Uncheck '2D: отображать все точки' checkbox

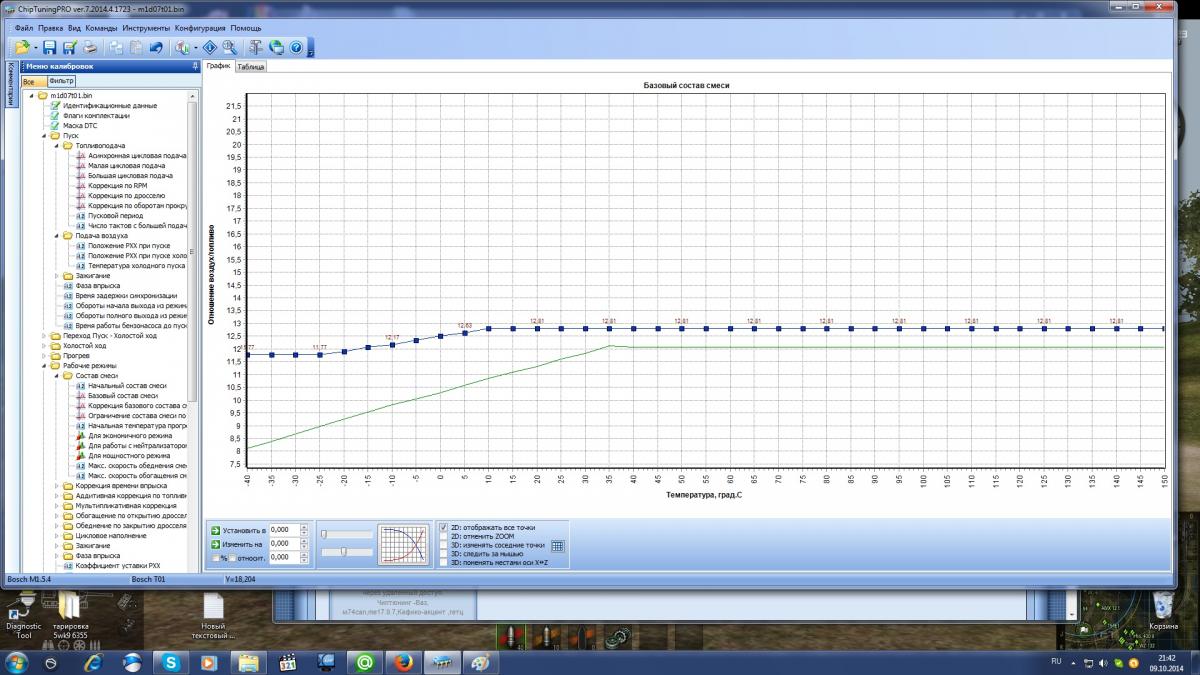444,527
